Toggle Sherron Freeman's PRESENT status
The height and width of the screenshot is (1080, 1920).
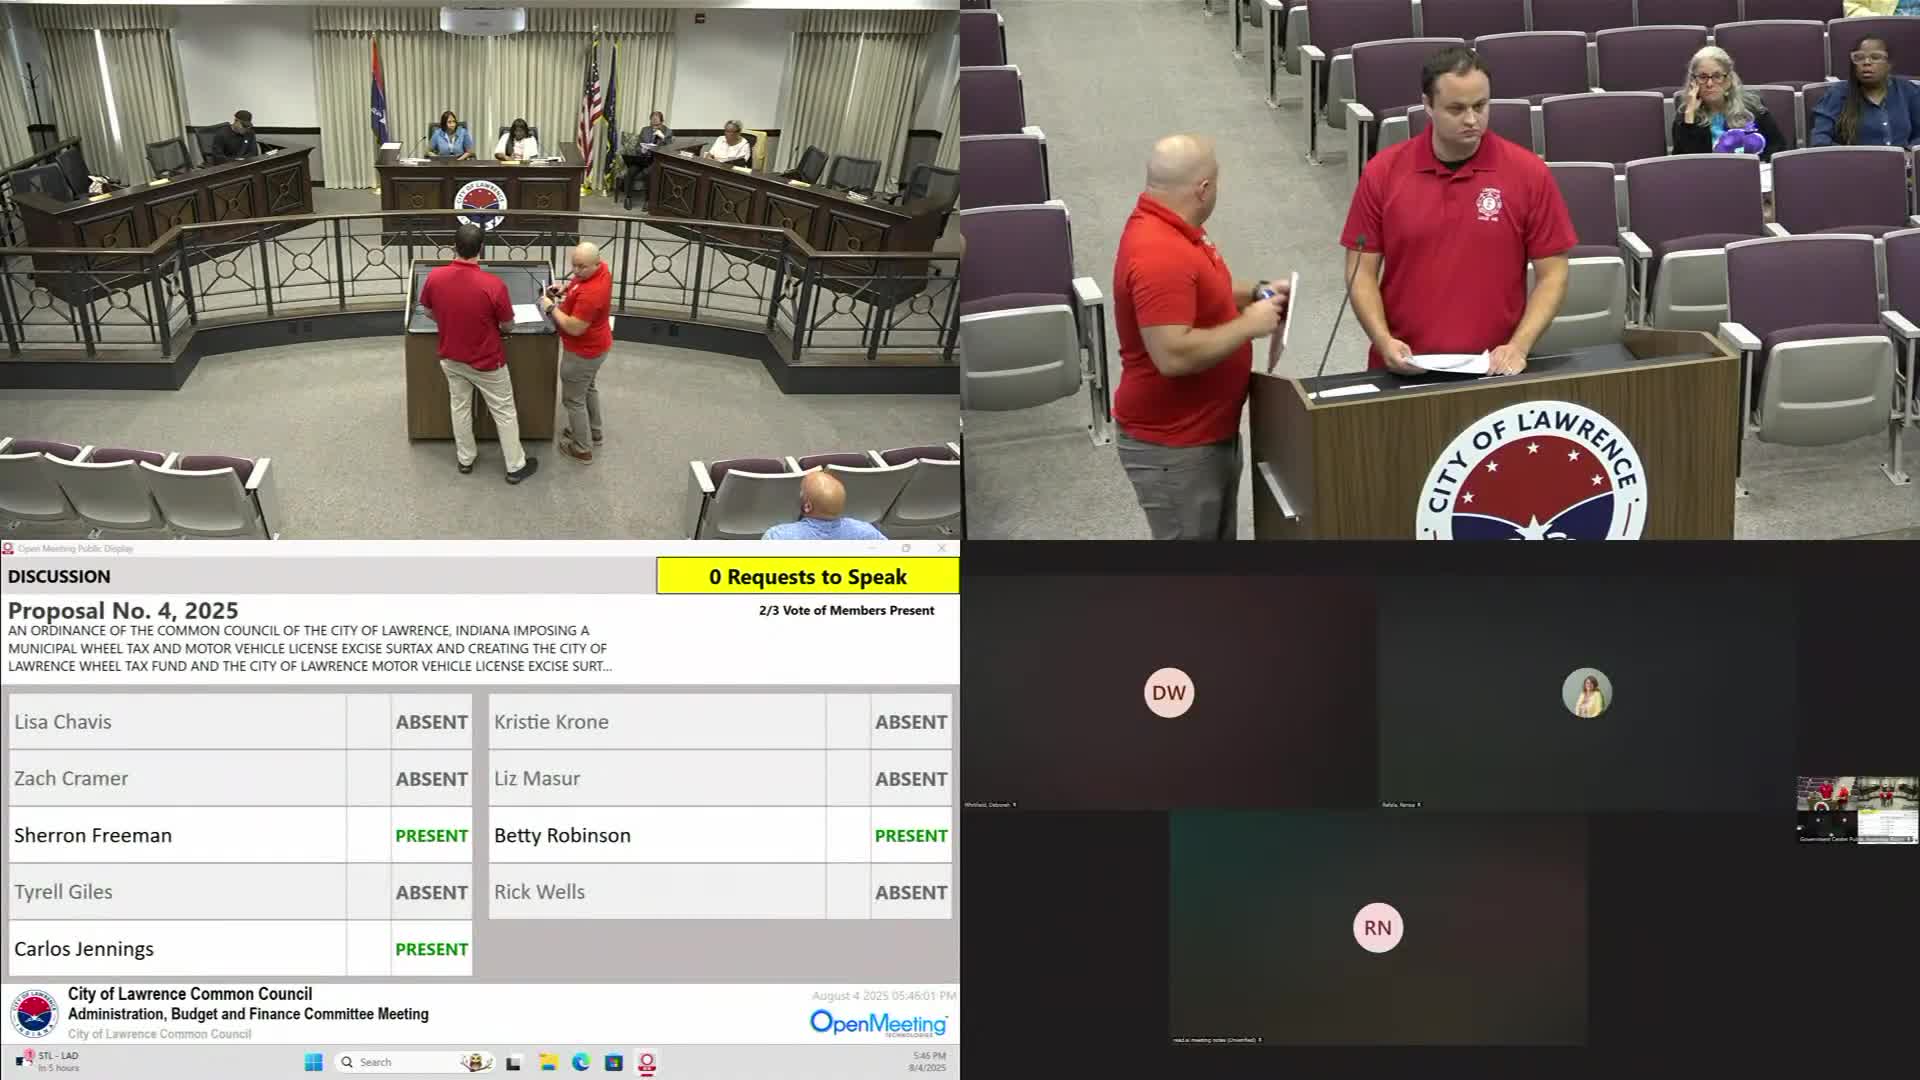[431, 836]
